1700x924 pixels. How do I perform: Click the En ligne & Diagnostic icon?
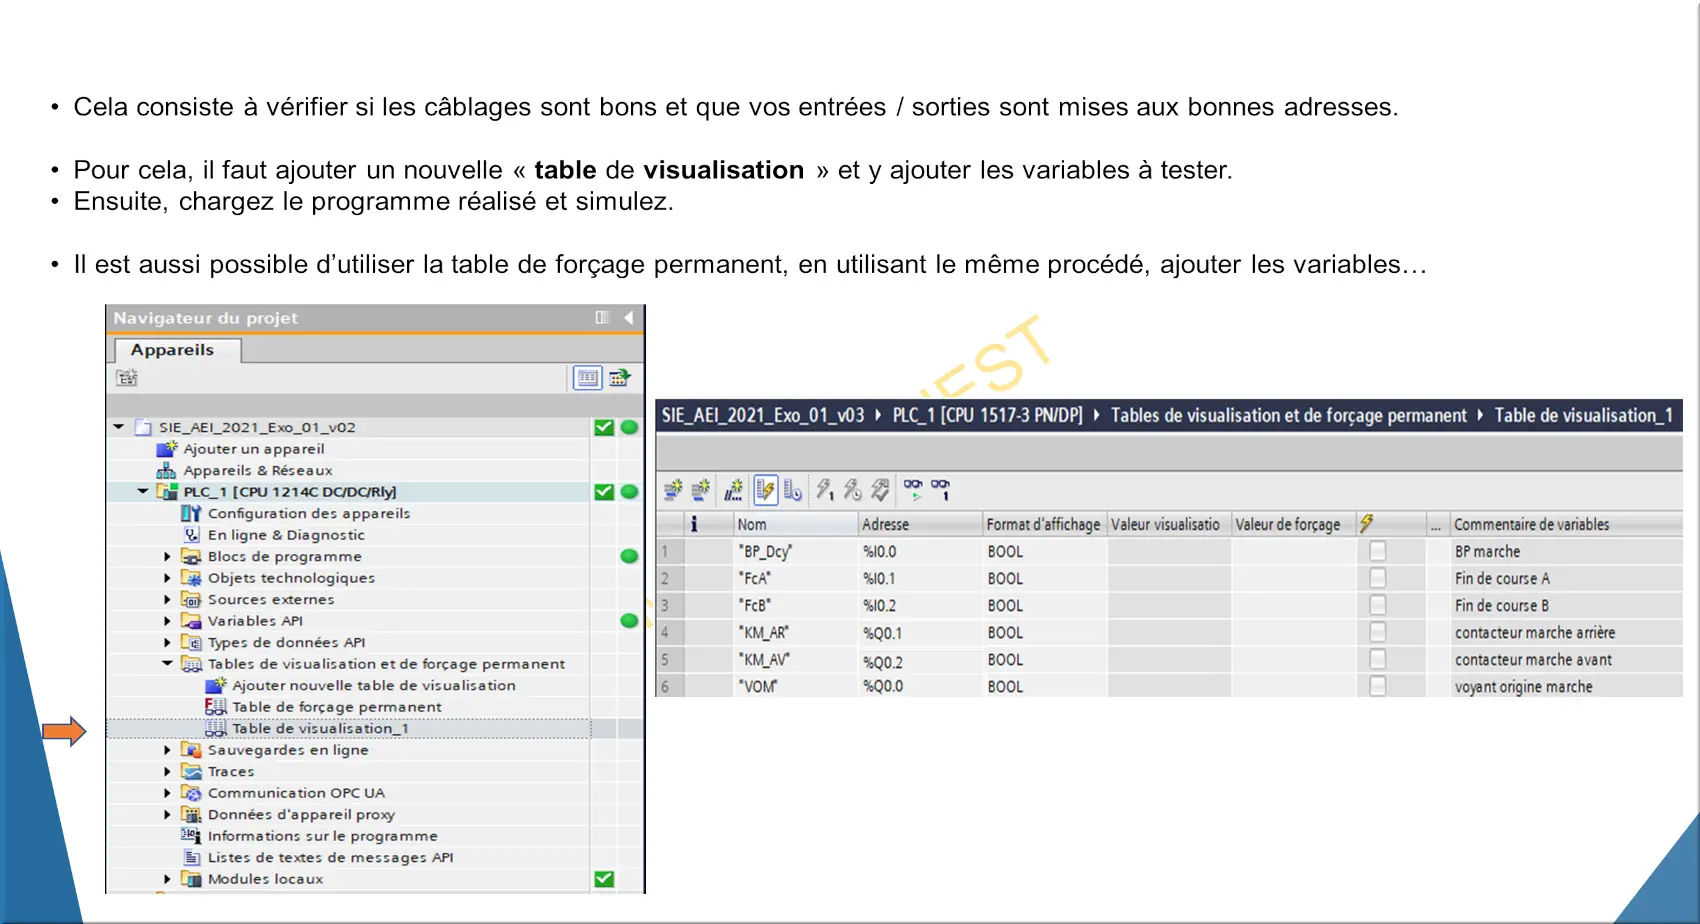pyautogui.click(x=191, y=535)
